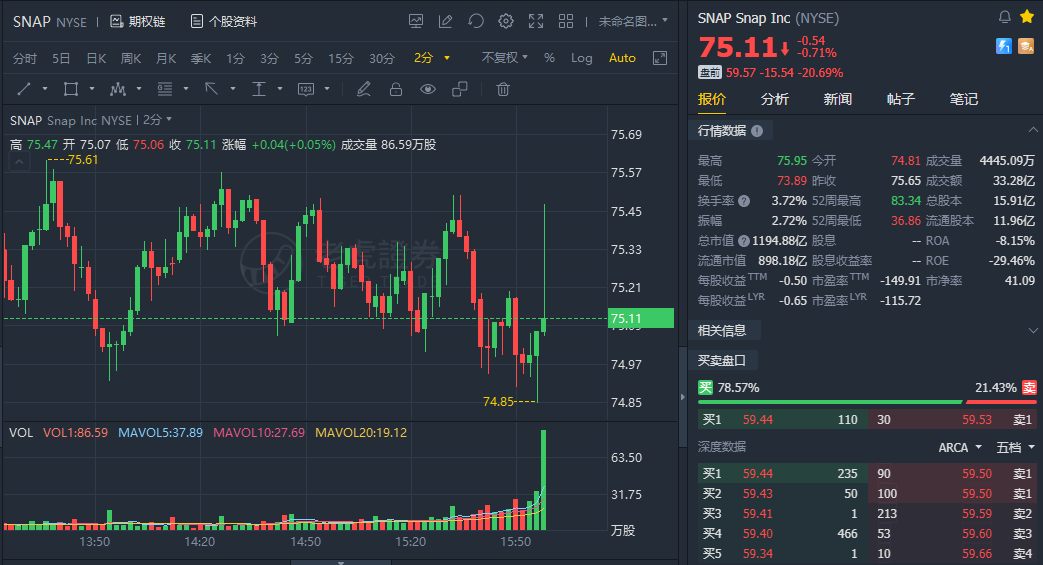Toggle the favorite star for SNAP

[1026, 17]
